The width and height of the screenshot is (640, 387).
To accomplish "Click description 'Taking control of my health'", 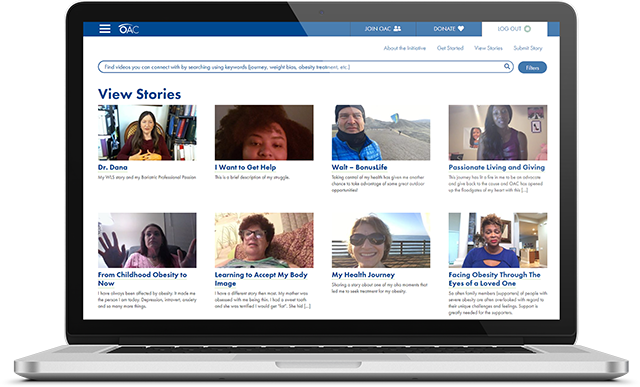I will [378, 184].
